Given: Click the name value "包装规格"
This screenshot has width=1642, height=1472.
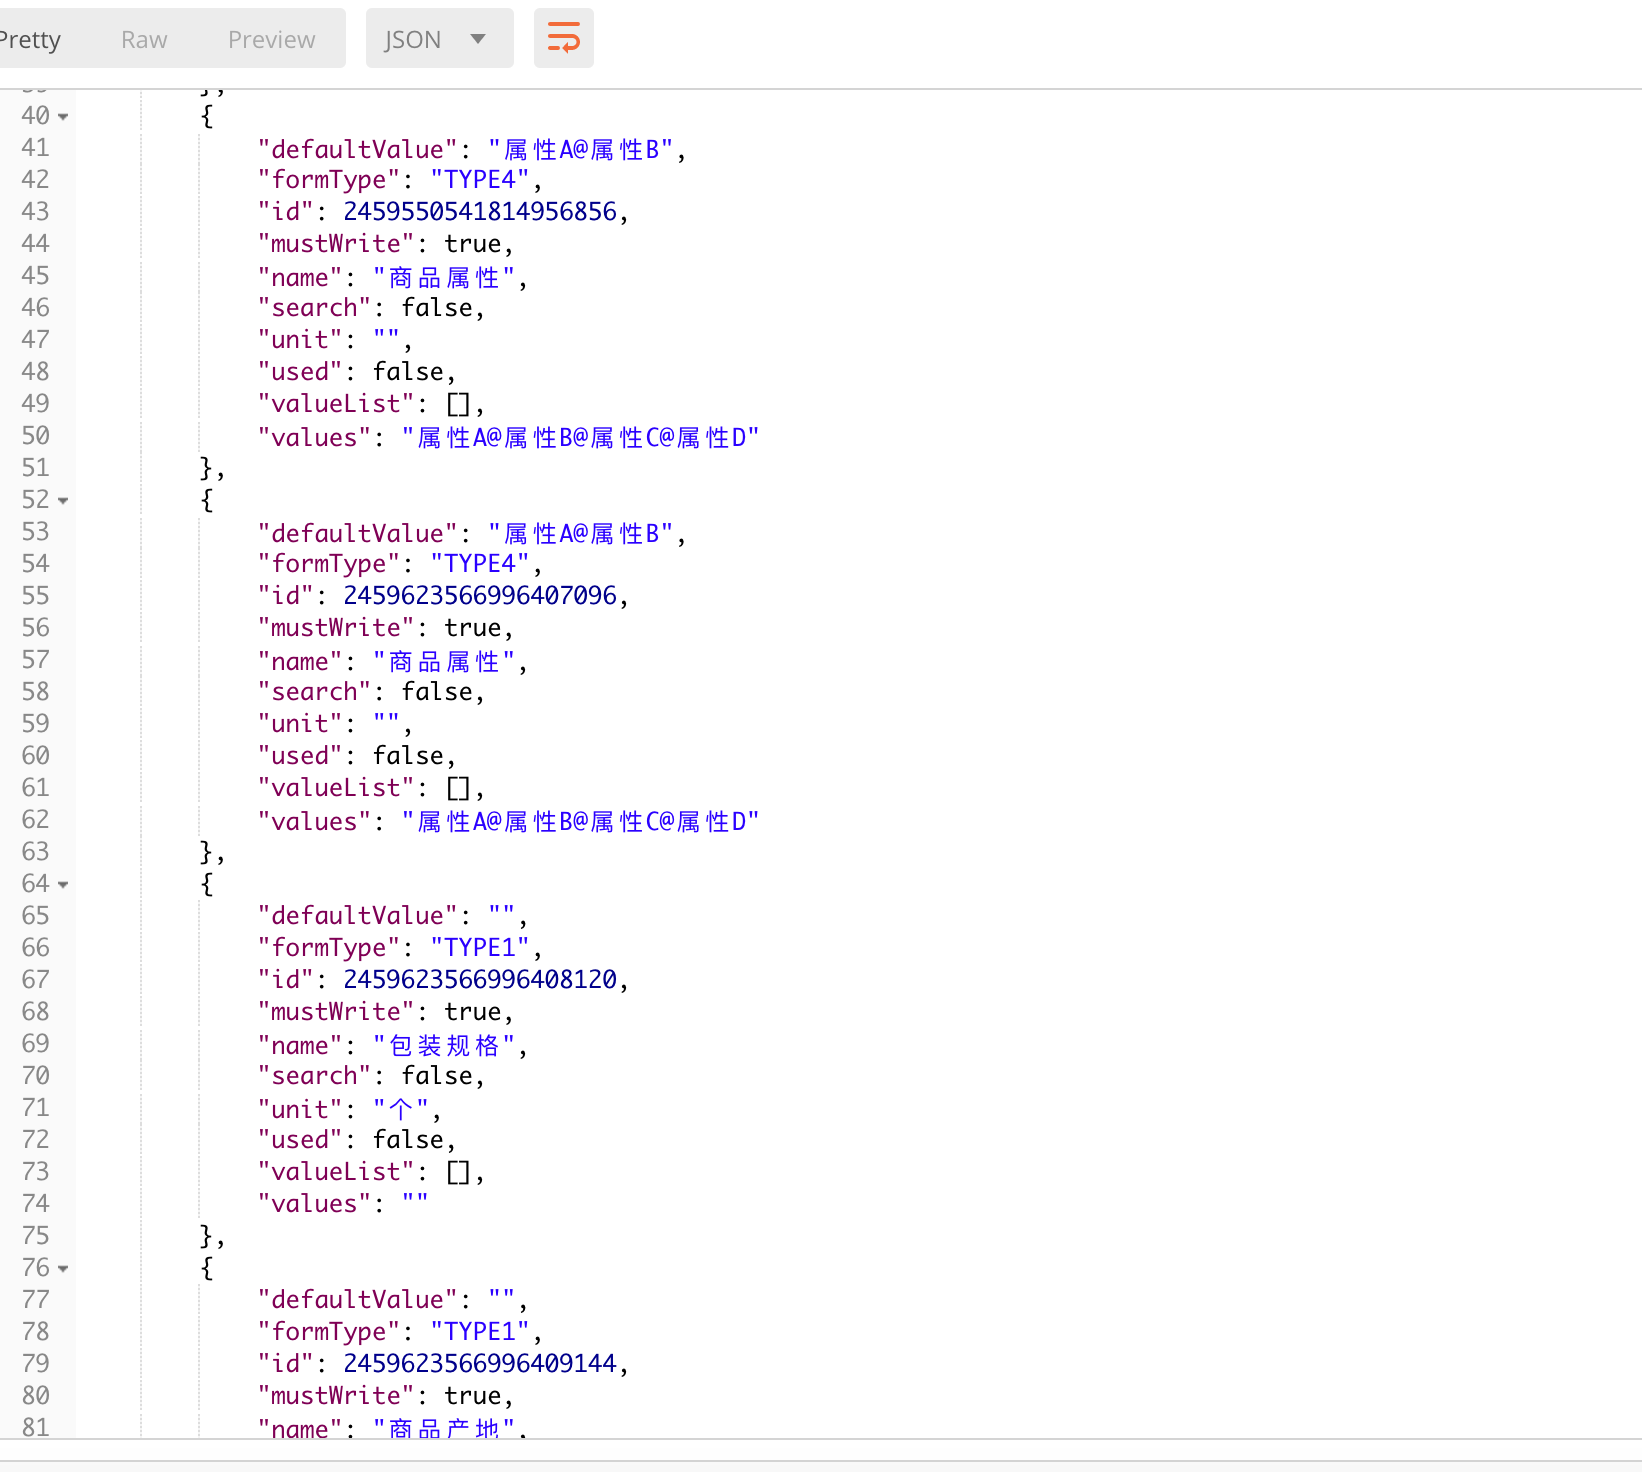Looking at the screenshot, I should 444,1046.
